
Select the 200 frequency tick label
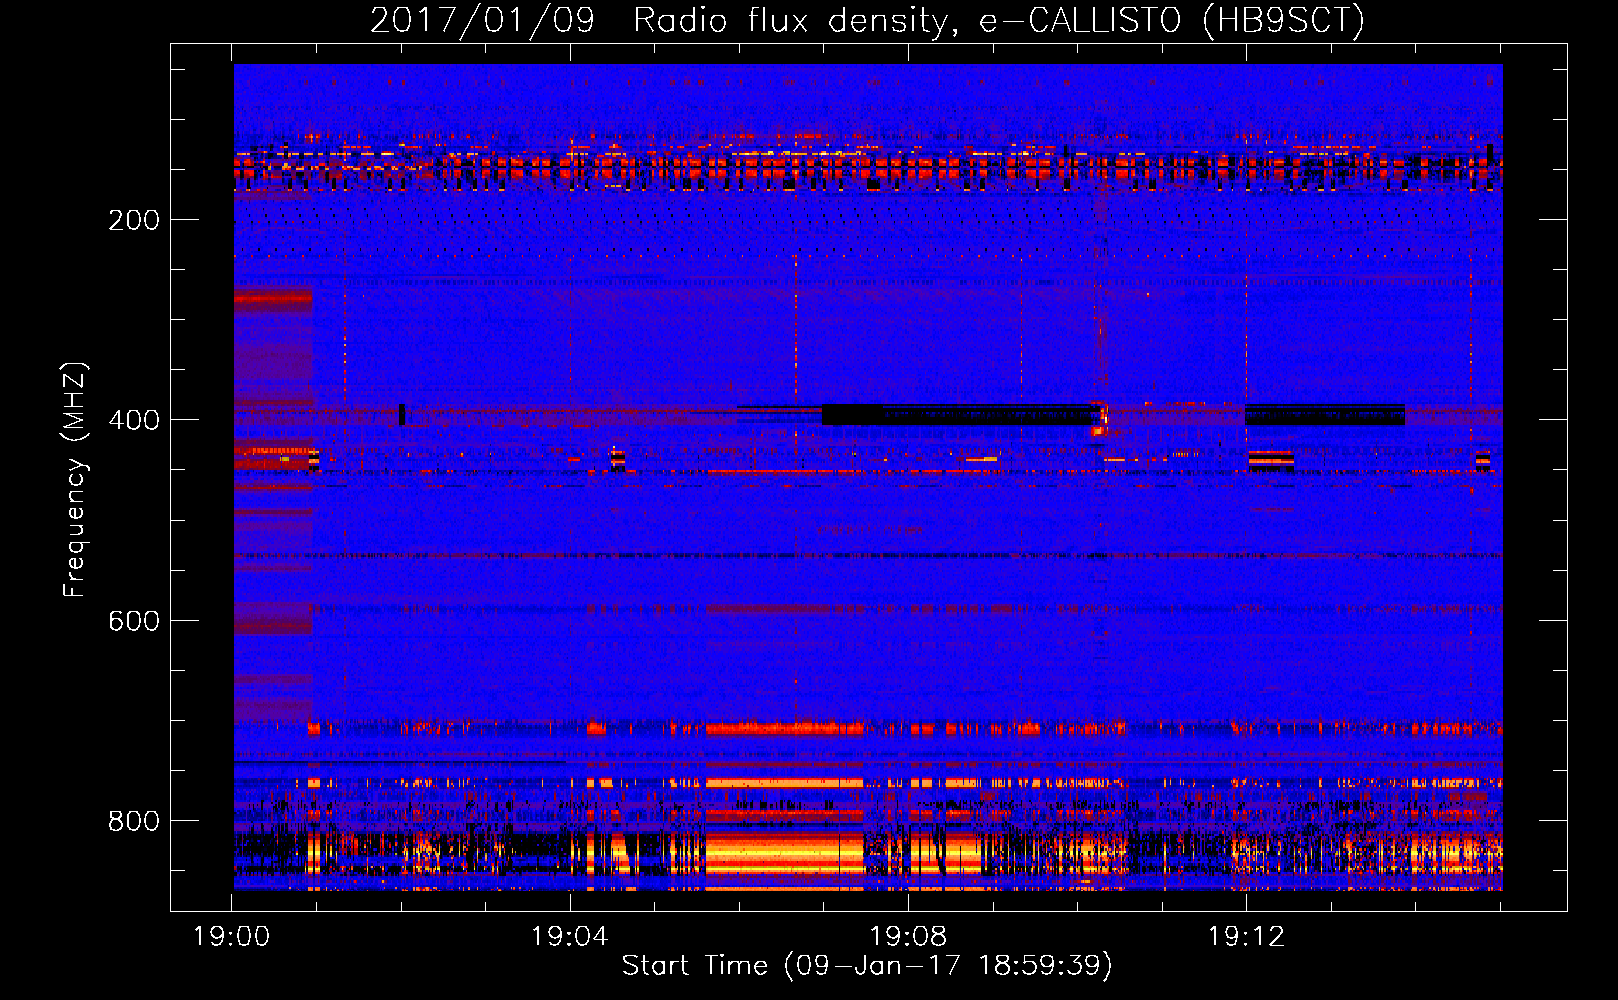point(134,220)
